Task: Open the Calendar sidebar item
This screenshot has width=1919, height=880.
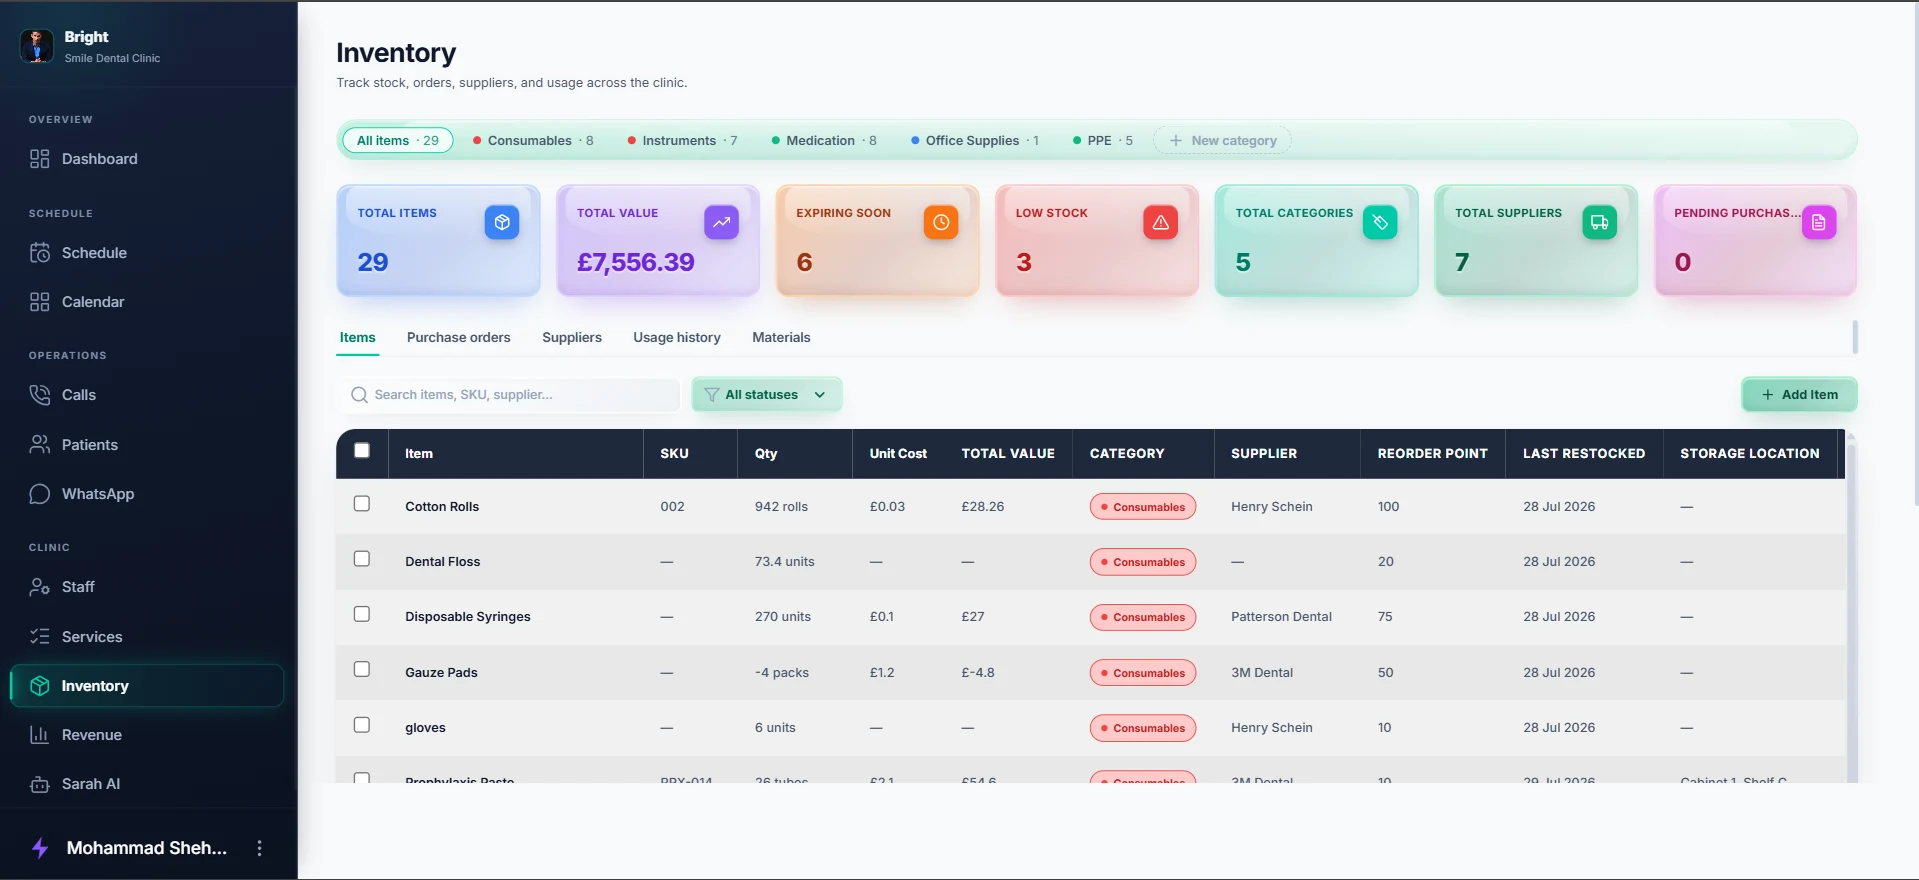Action: coord(147,302)
